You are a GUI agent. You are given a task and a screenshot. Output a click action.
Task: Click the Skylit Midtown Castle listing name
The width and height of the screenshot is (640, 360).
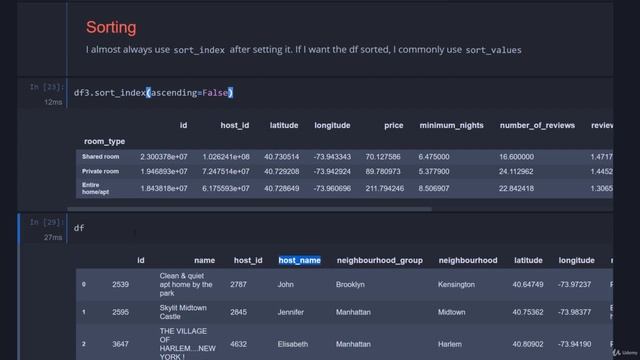183,312
